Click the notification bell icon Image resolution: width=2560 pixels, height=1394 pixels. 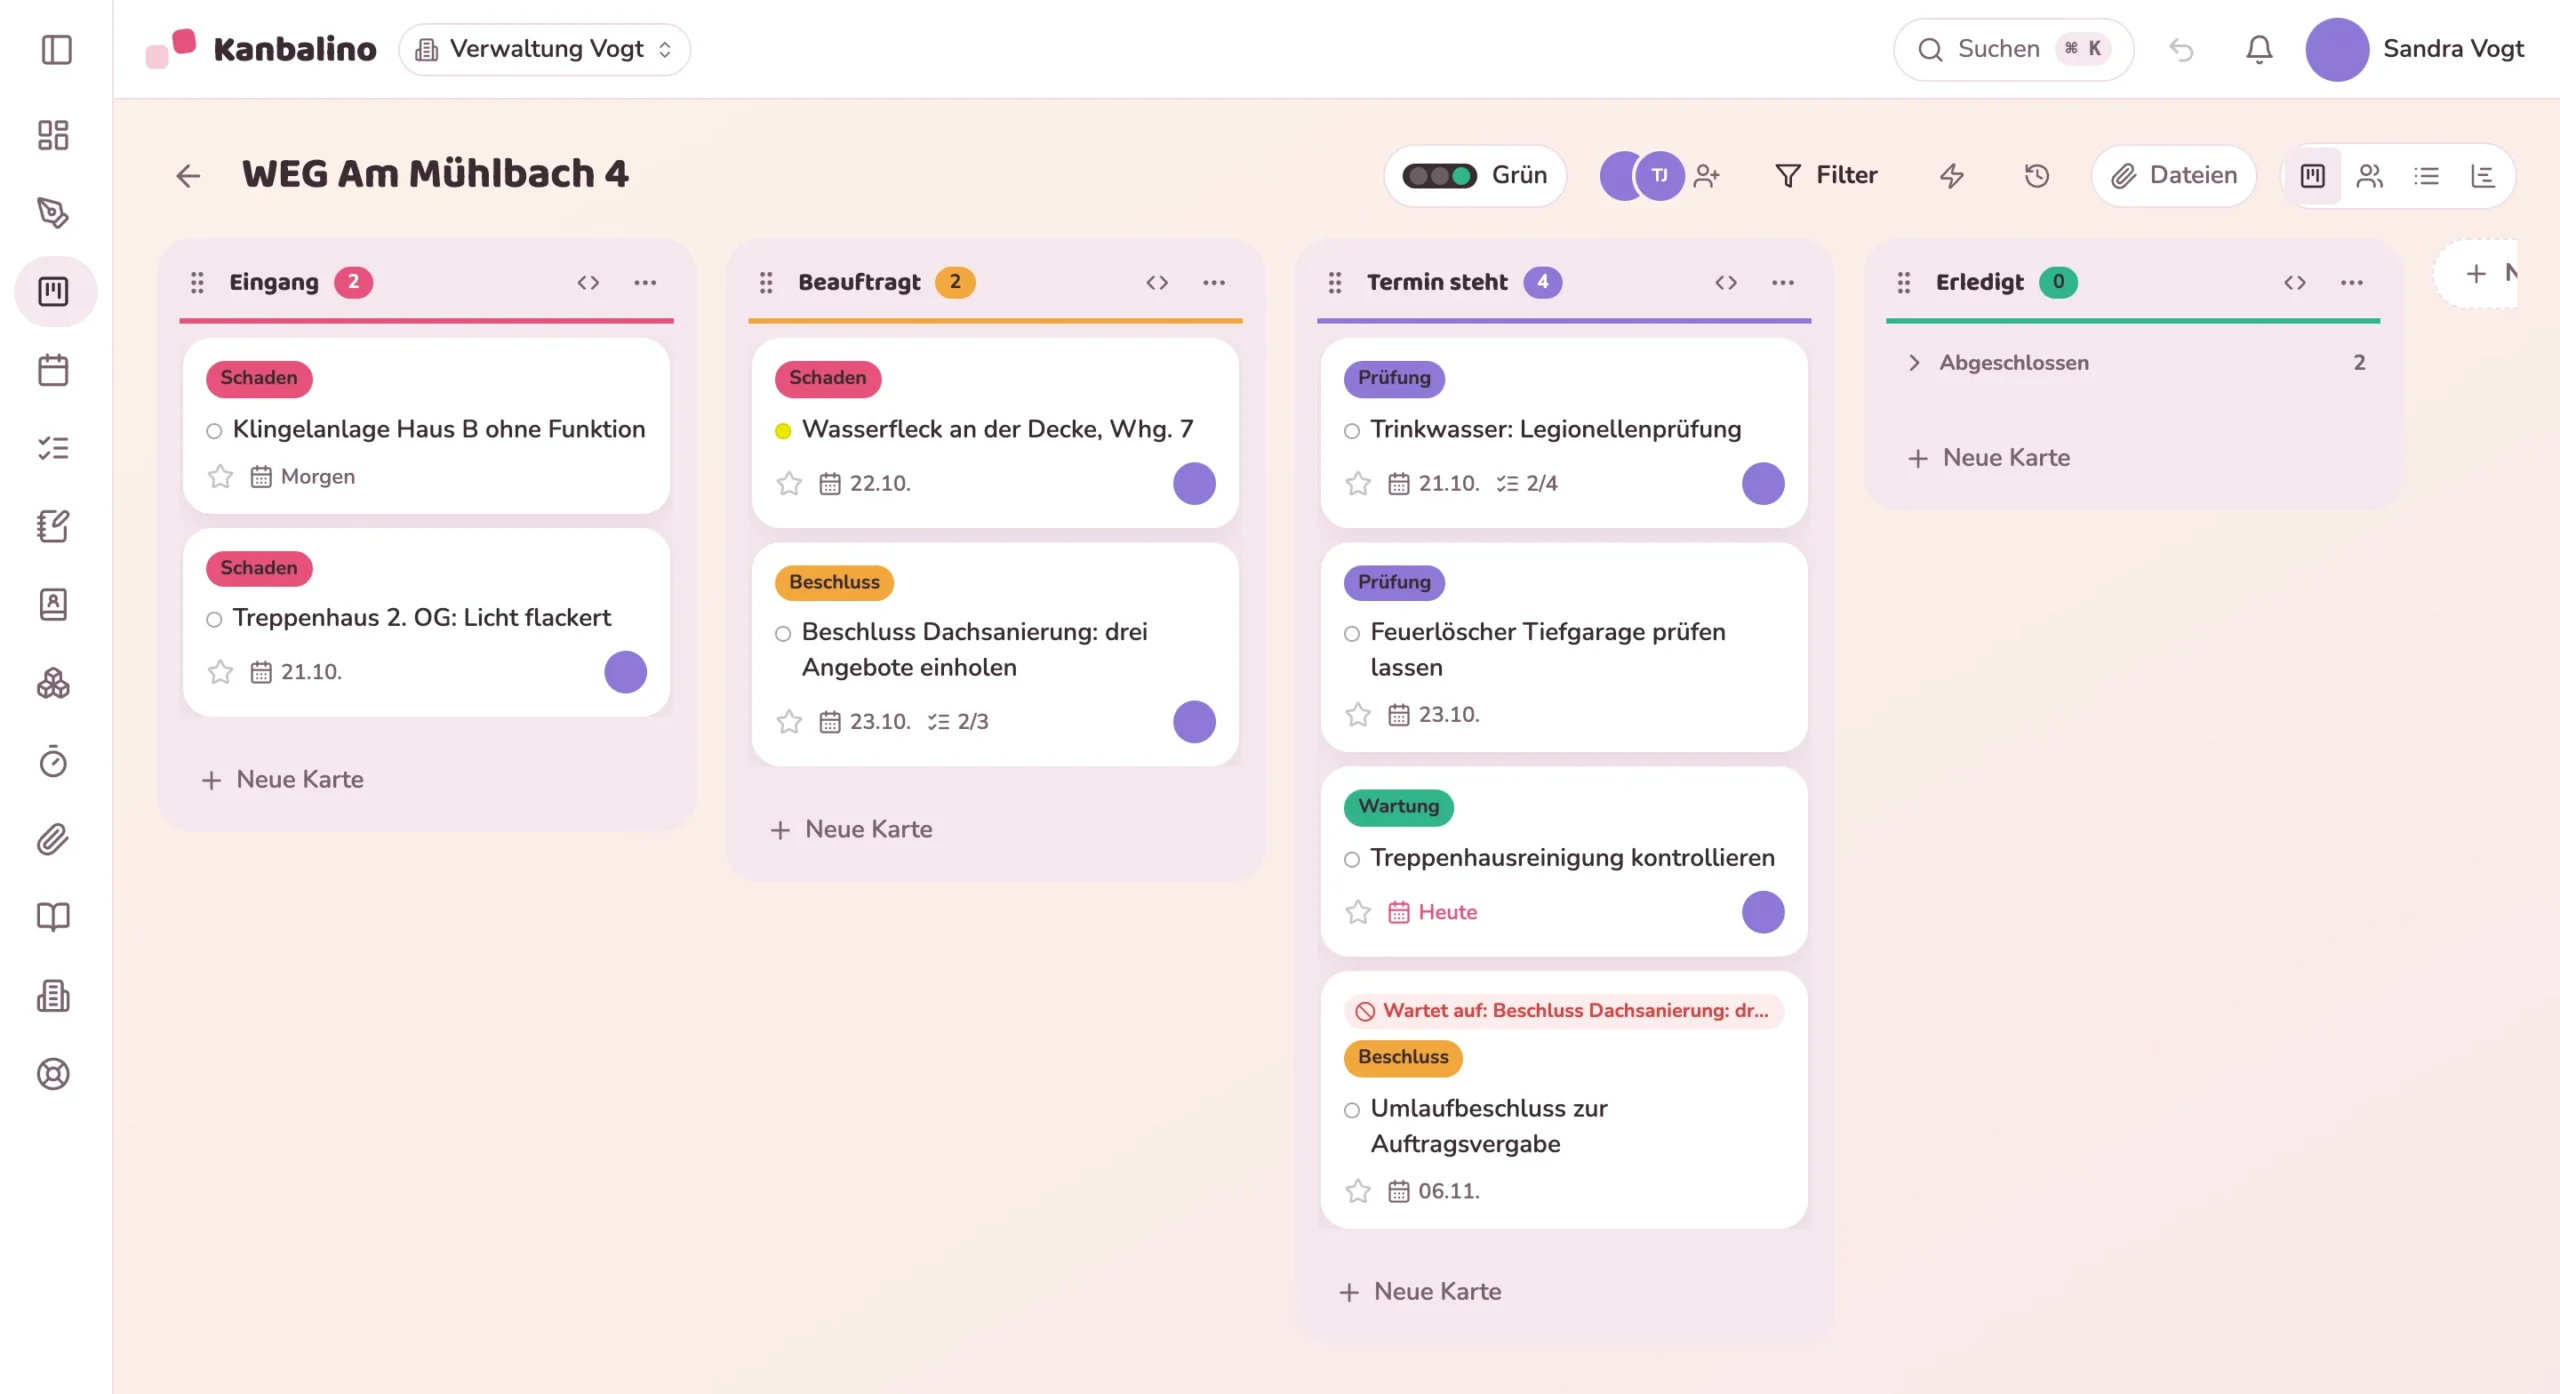coord(2259,49)
